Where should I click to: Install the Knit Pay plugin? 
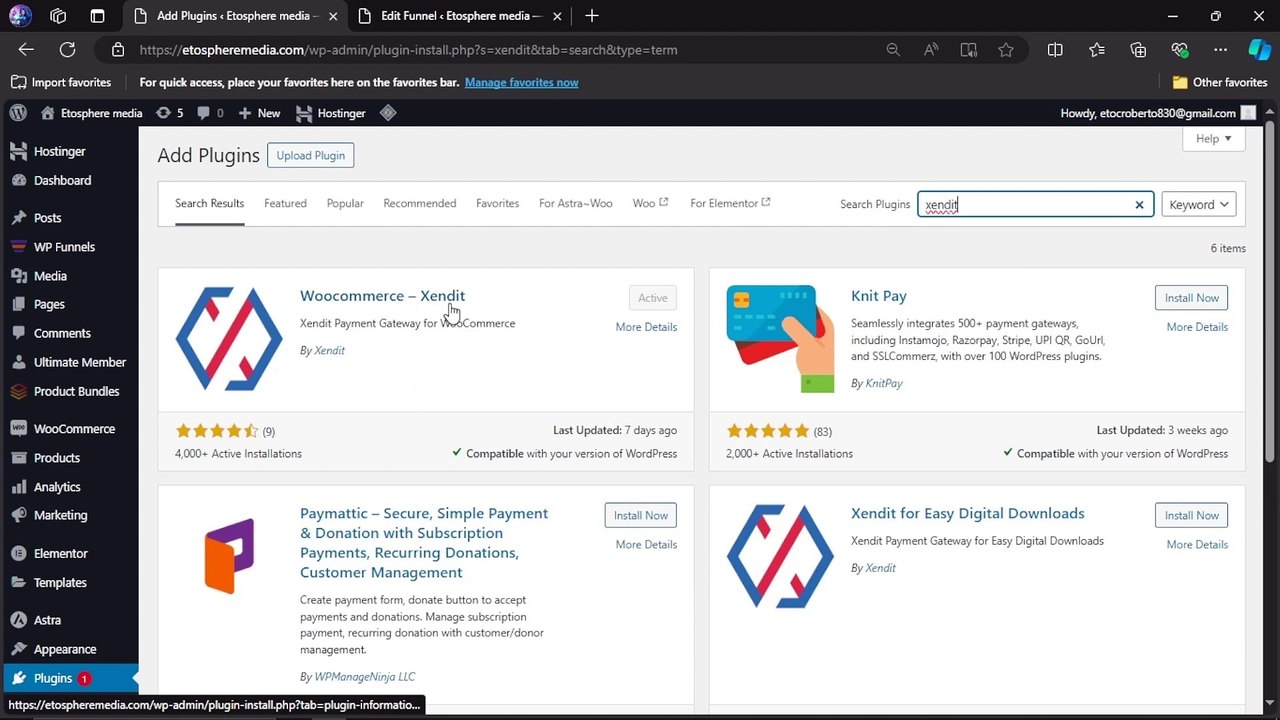[x=1191, y=298]
